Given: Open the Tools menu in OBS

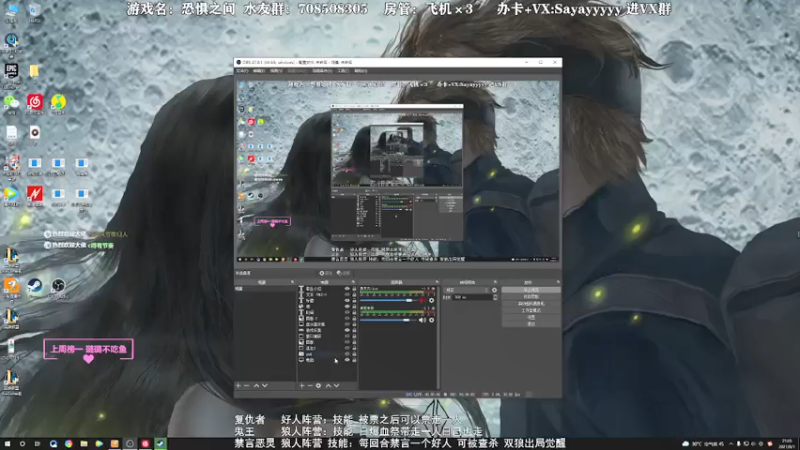Looking at the screenshot, I should pos(343,71).
